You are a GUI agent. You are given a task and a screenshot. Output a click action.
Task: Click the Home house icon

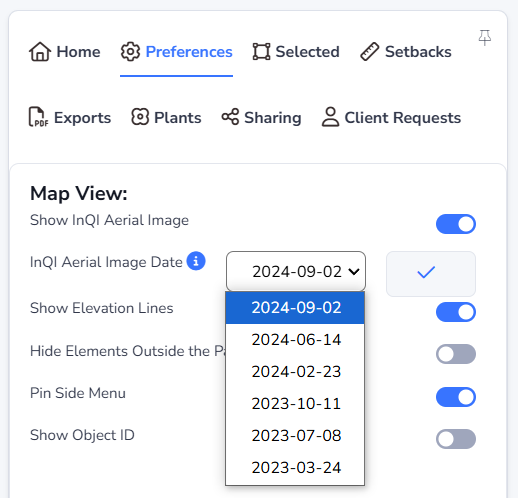(40, 52)
